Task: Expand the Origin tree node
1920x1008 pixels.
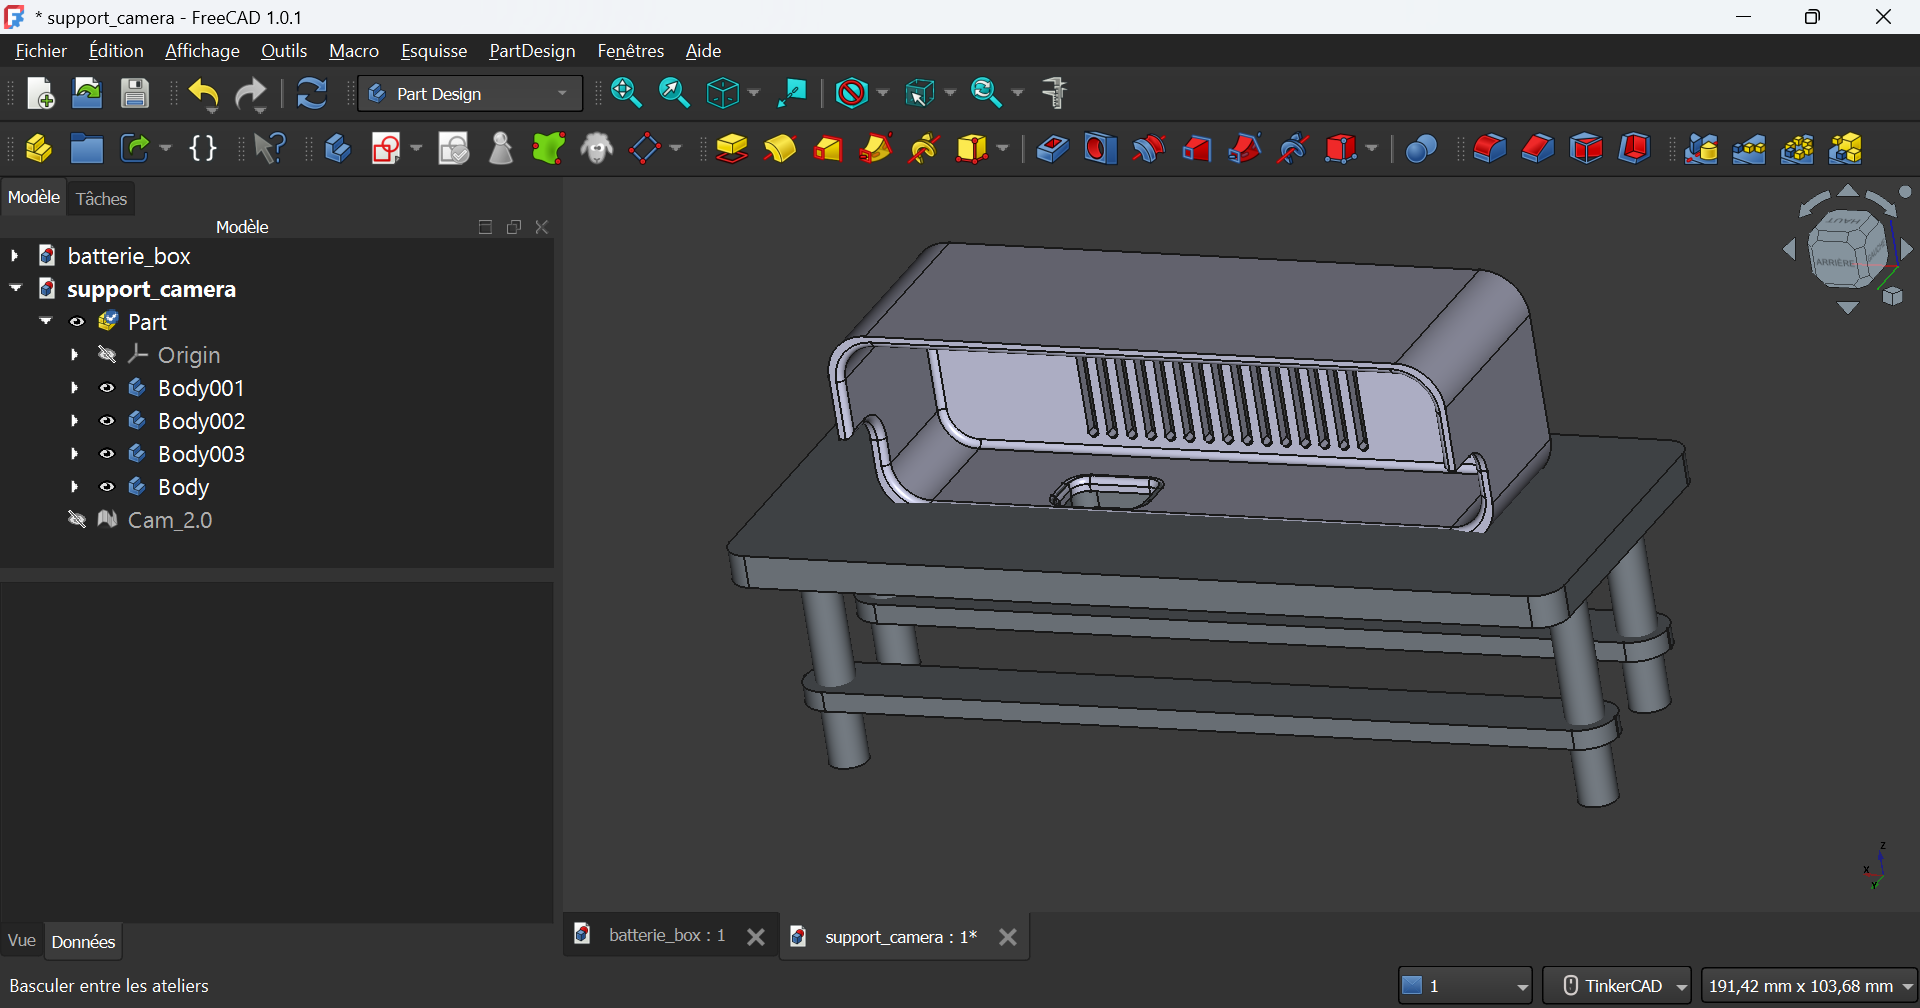Action: pyautogui.click(x=75, y=355)
